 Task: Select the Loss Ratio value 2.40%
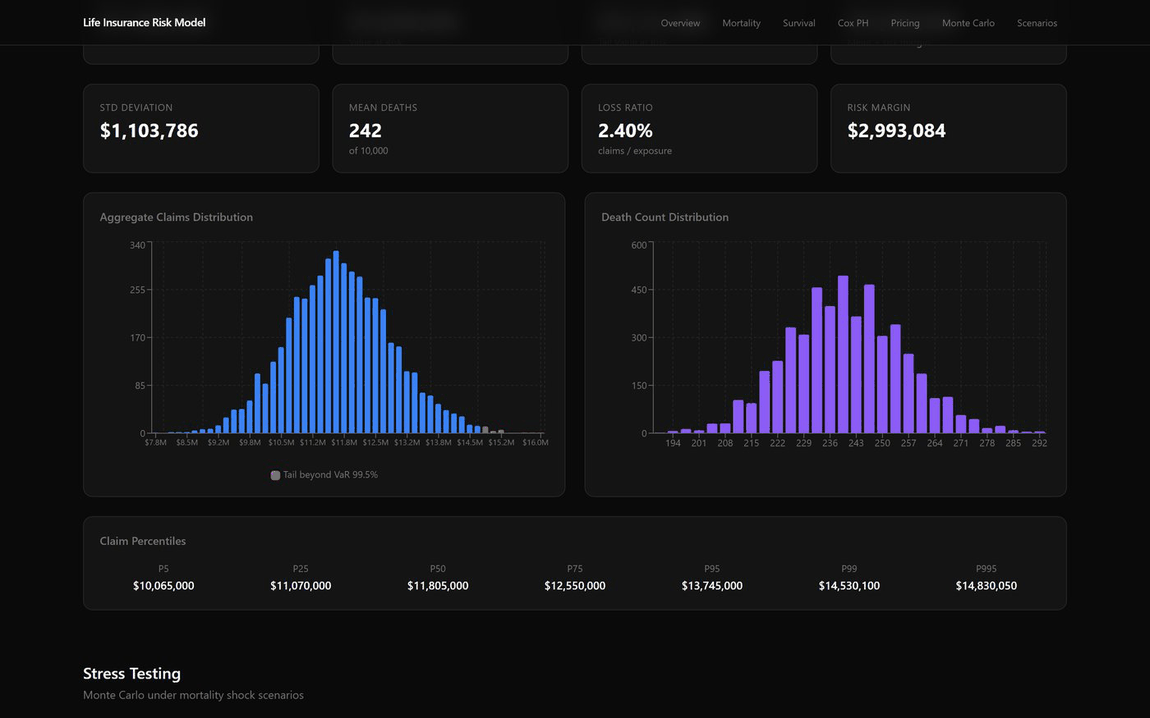625,131
